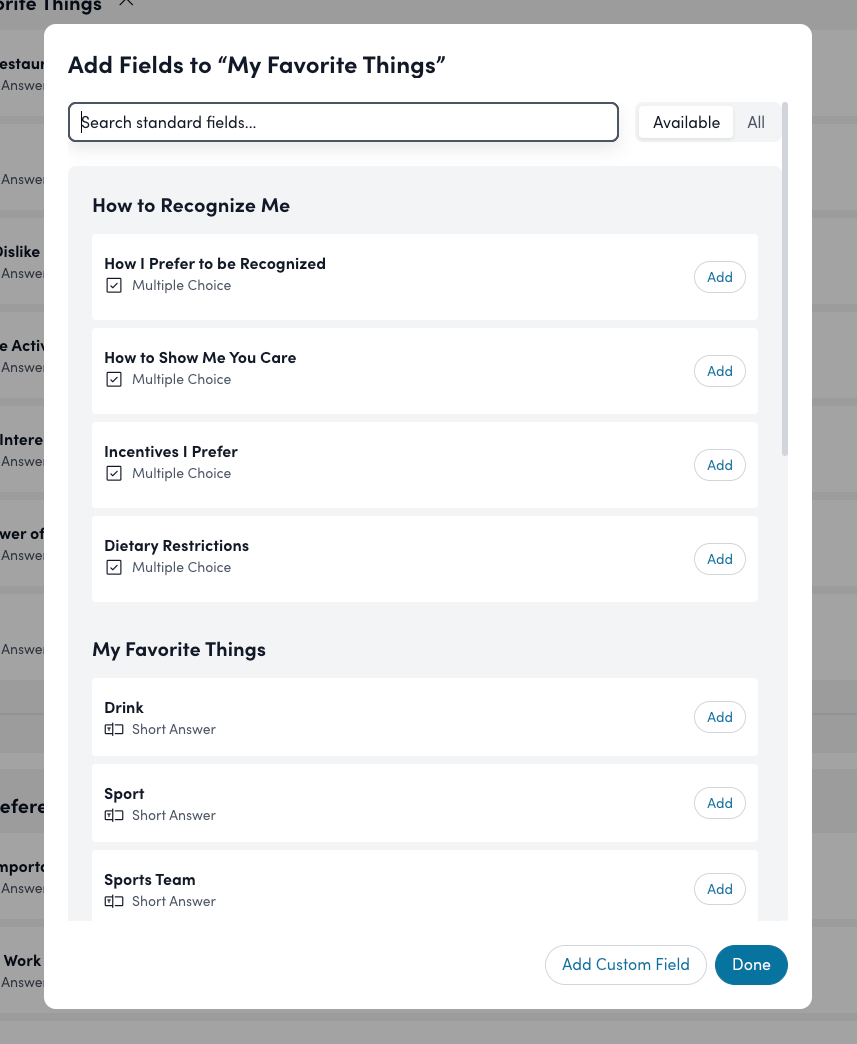Add the Dietary Restrictions field
This screenshot has height=1044, width=857.
coord(720,560)
